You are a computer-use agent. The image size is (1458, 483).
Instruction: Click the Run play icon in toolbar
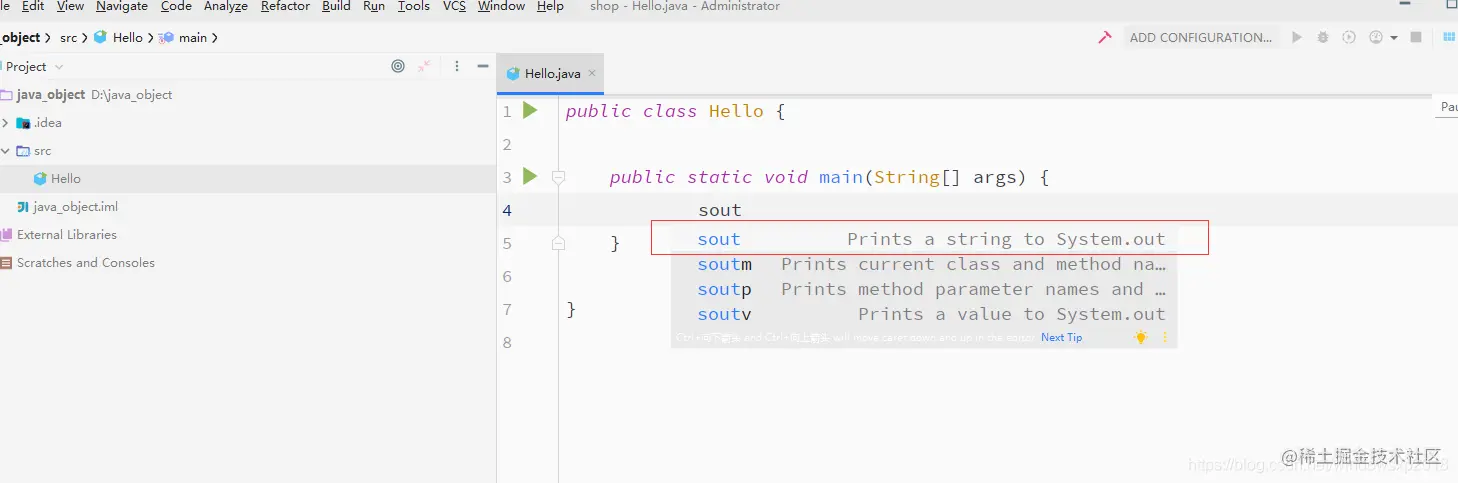click(x=1297, y=37)
